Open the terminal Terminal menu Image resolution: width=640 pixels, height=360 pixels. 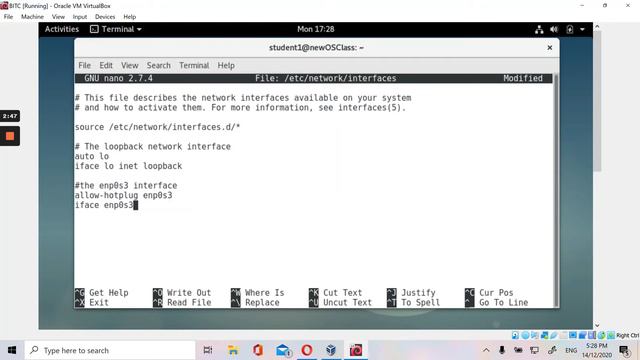[194, 65]
